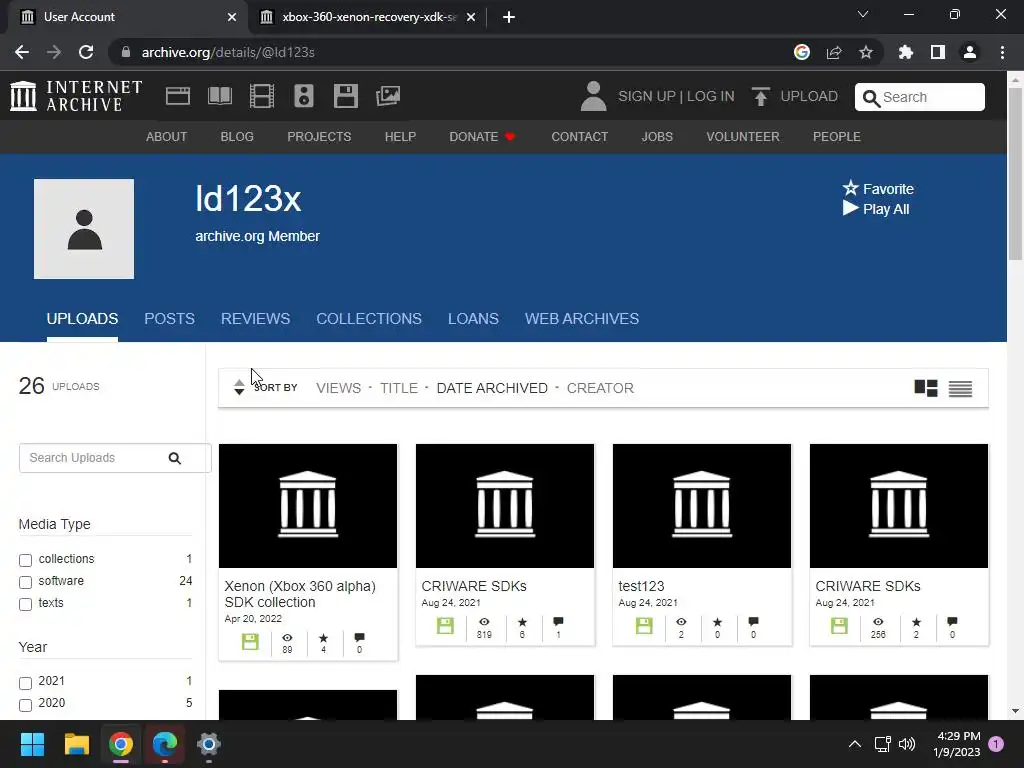The image size is (1024, 768).
Task: Select the COLLECTIONS tab
Action: 369,319
